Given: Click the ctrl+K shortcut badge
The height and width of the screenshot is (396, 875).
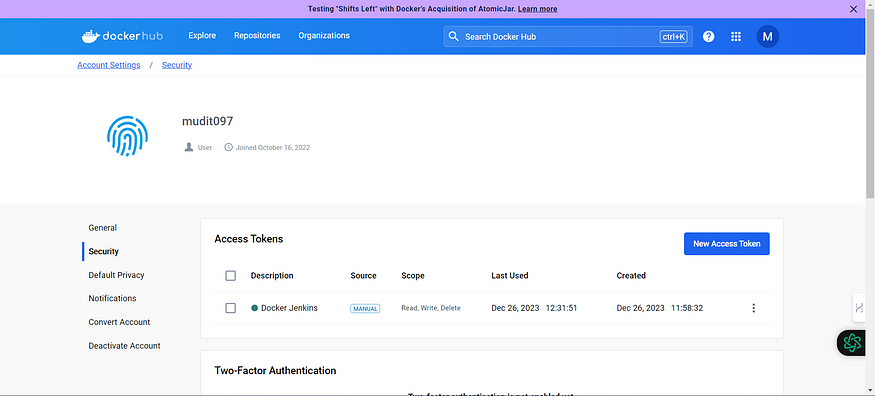Looking at the screenshot, I should (x=674, y=37).
